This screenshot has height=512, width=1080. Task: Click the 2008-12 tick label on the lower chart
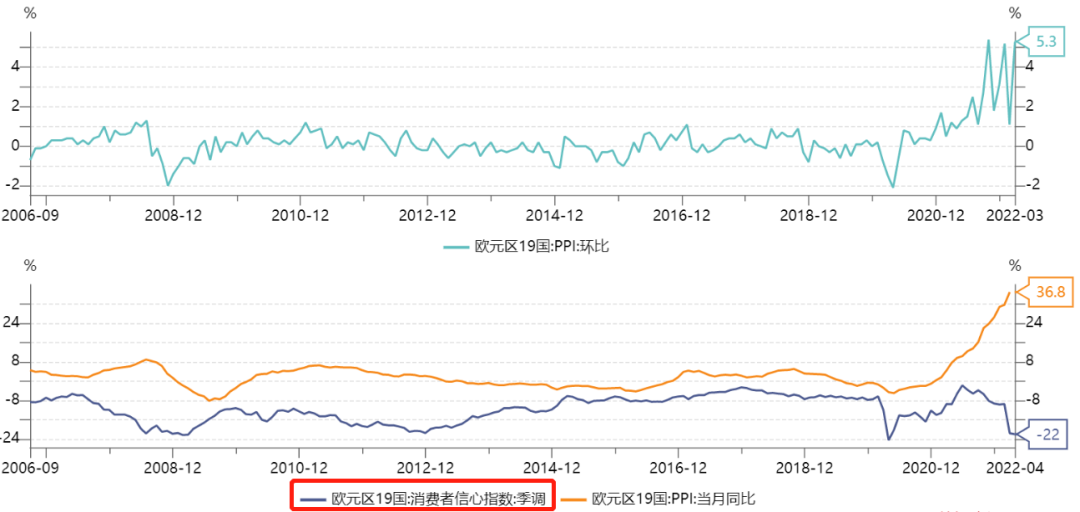click(172, 466)
